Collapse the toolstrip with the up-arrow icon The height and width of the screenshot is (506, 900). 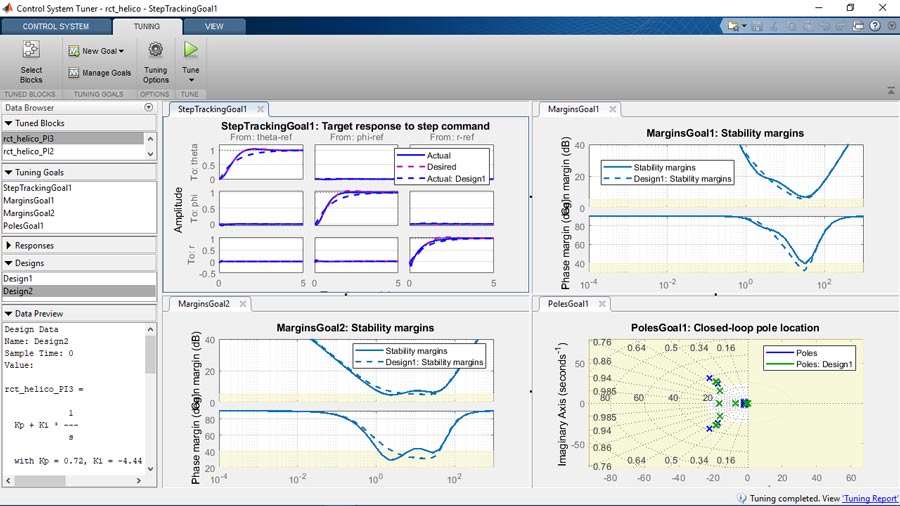pyautogui.click(x=890, y=91)
